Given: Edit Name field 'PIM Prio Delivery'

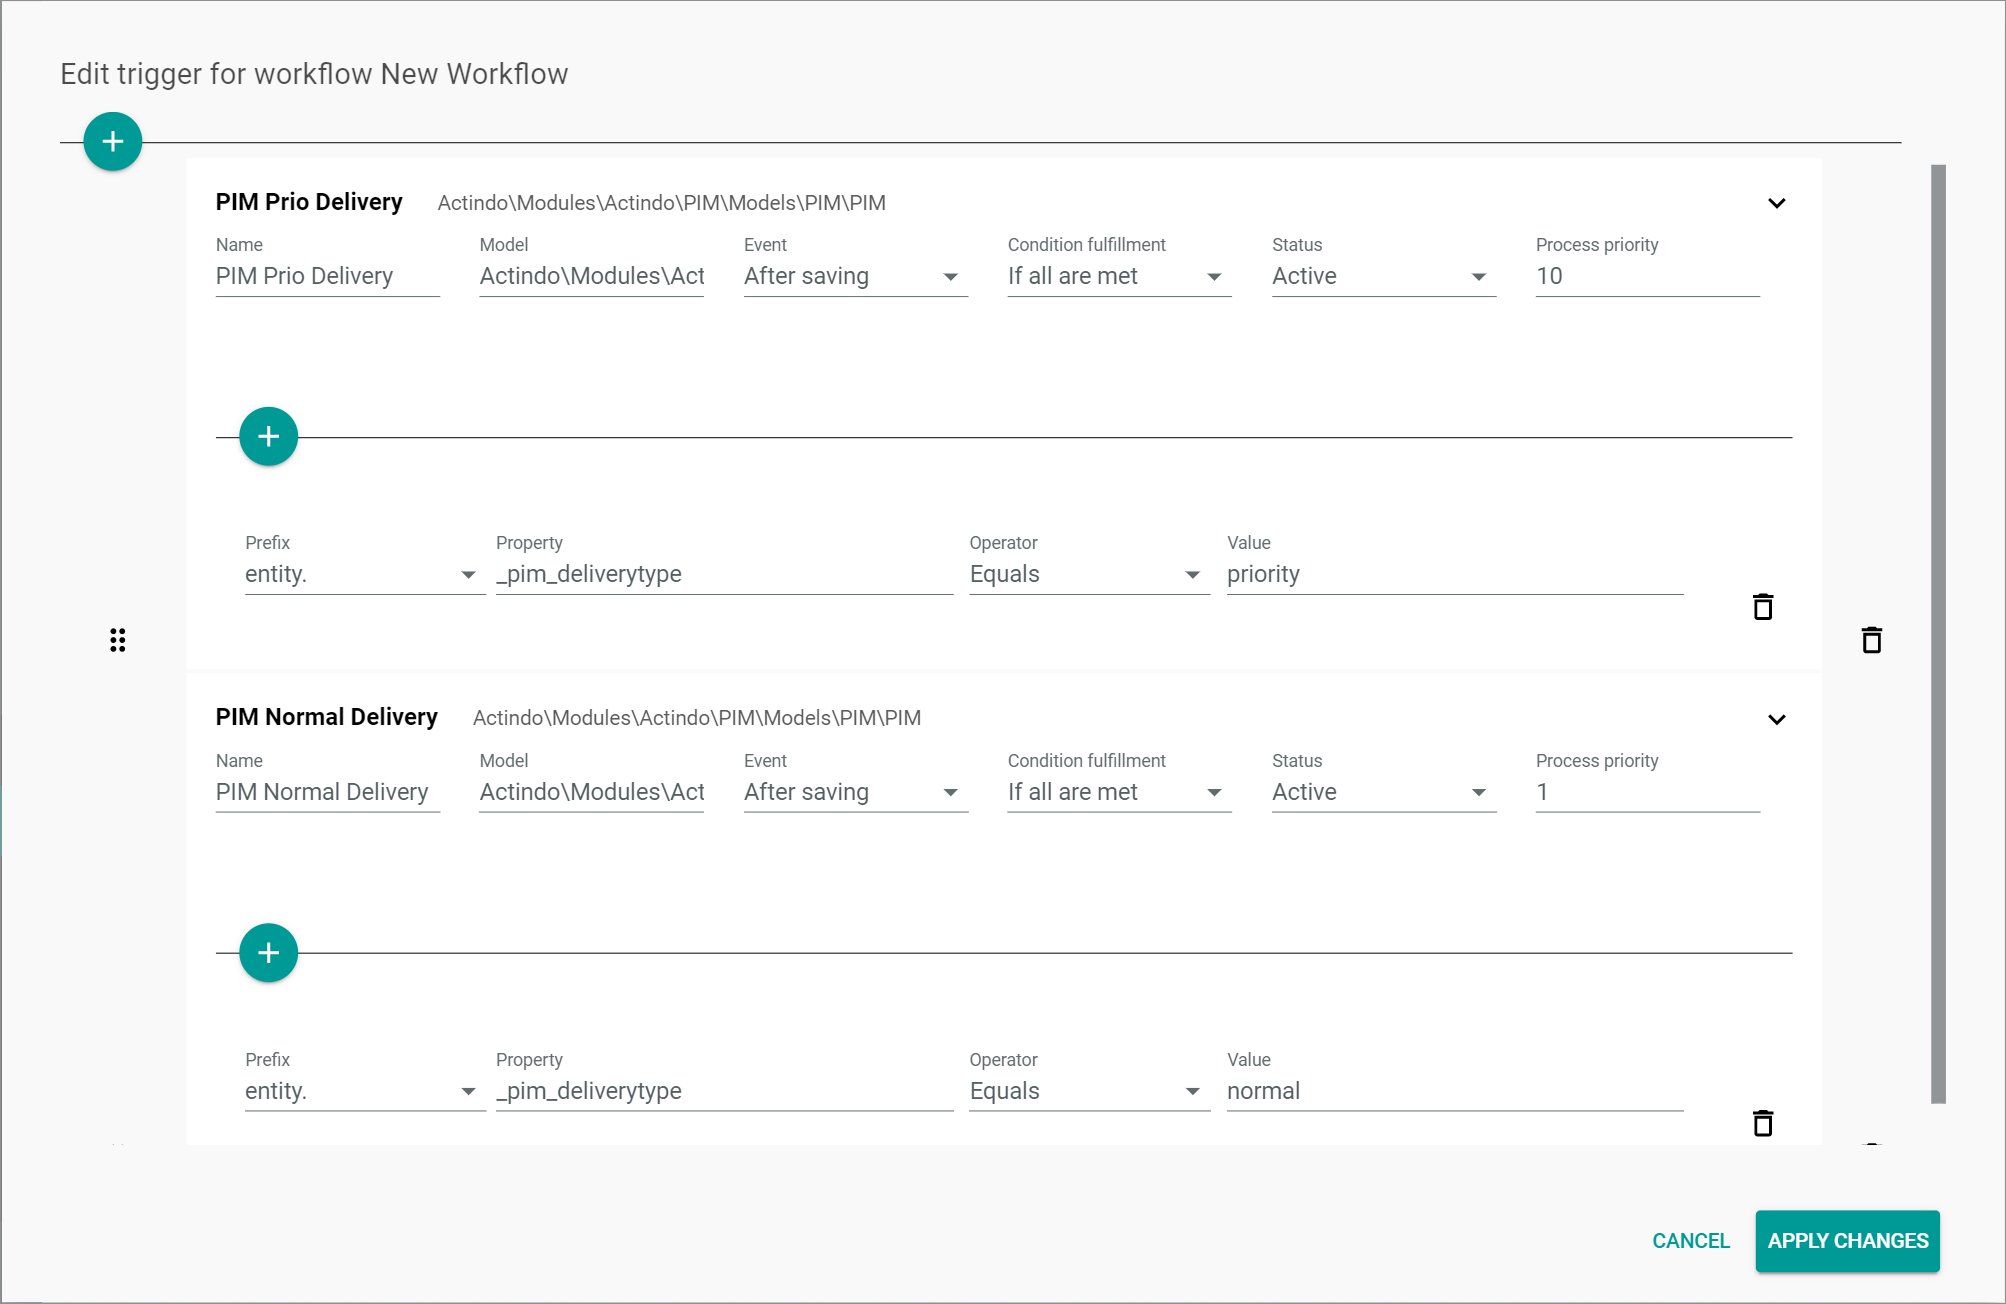Looking at the screenshot, I should click(x=328, y=276).
